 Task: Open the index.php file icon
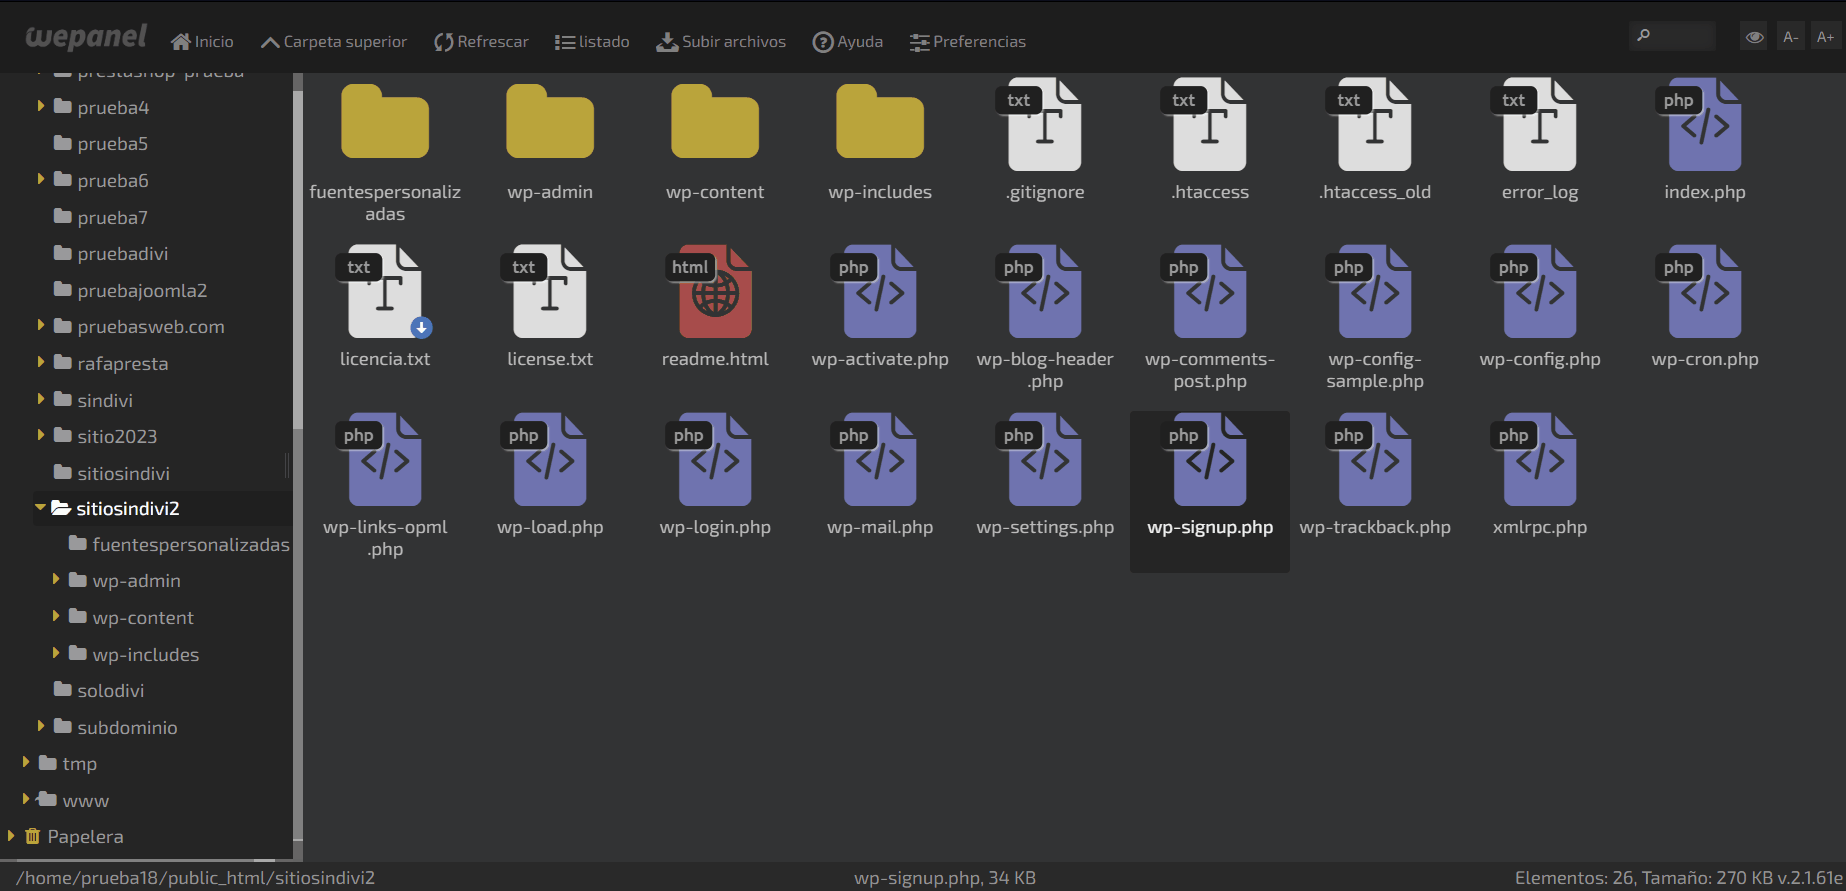click(1704, 126)
